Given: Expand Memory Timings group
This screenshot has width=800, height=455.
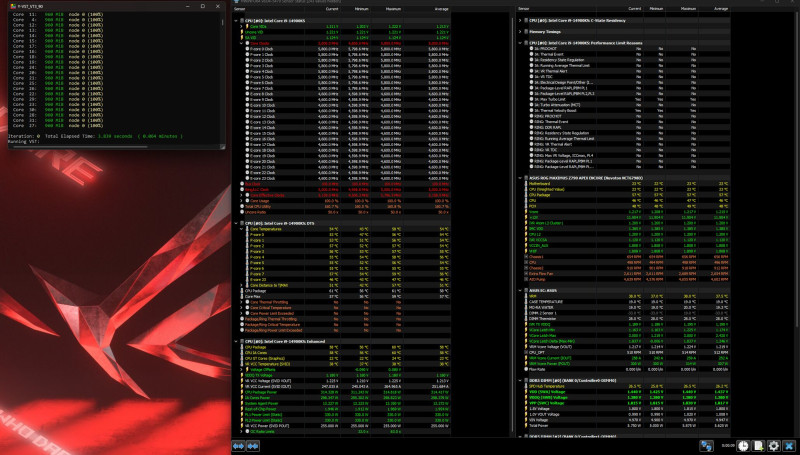Looking at the screenshot, I should (x=520, y=32).
